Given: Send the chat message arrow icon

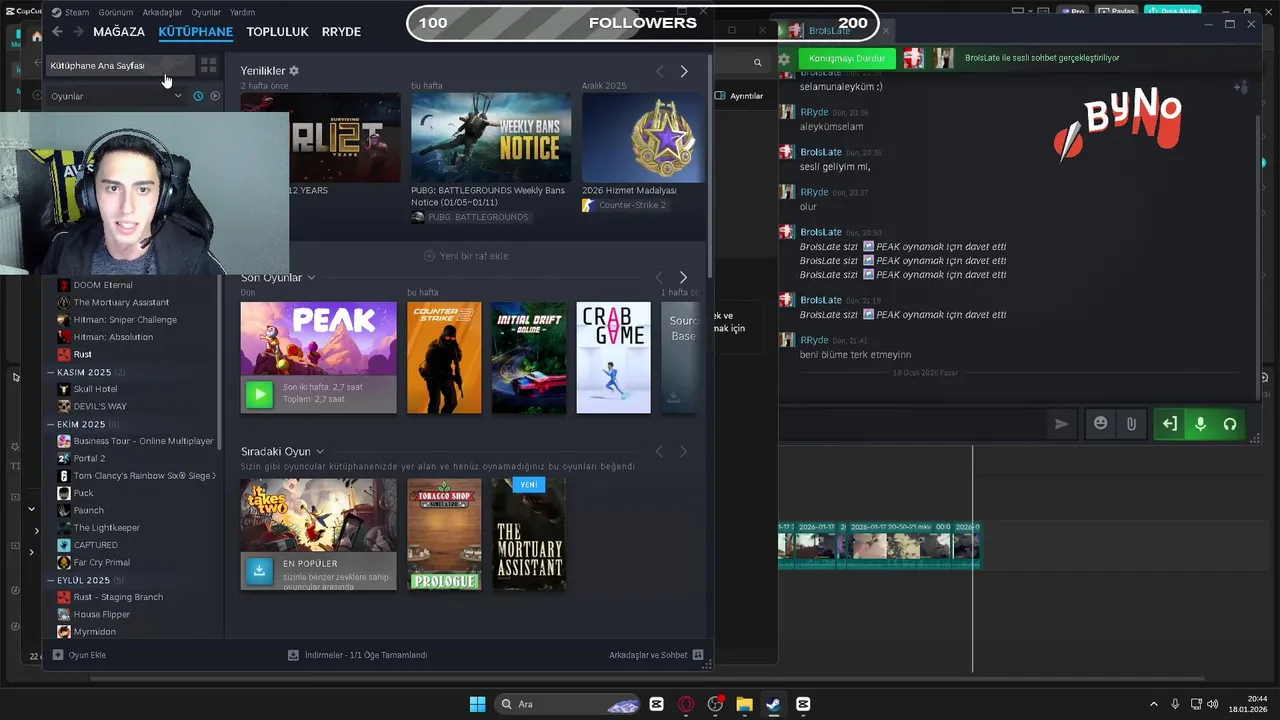Looking at the screenshot, I should [x=1061, y=424].
